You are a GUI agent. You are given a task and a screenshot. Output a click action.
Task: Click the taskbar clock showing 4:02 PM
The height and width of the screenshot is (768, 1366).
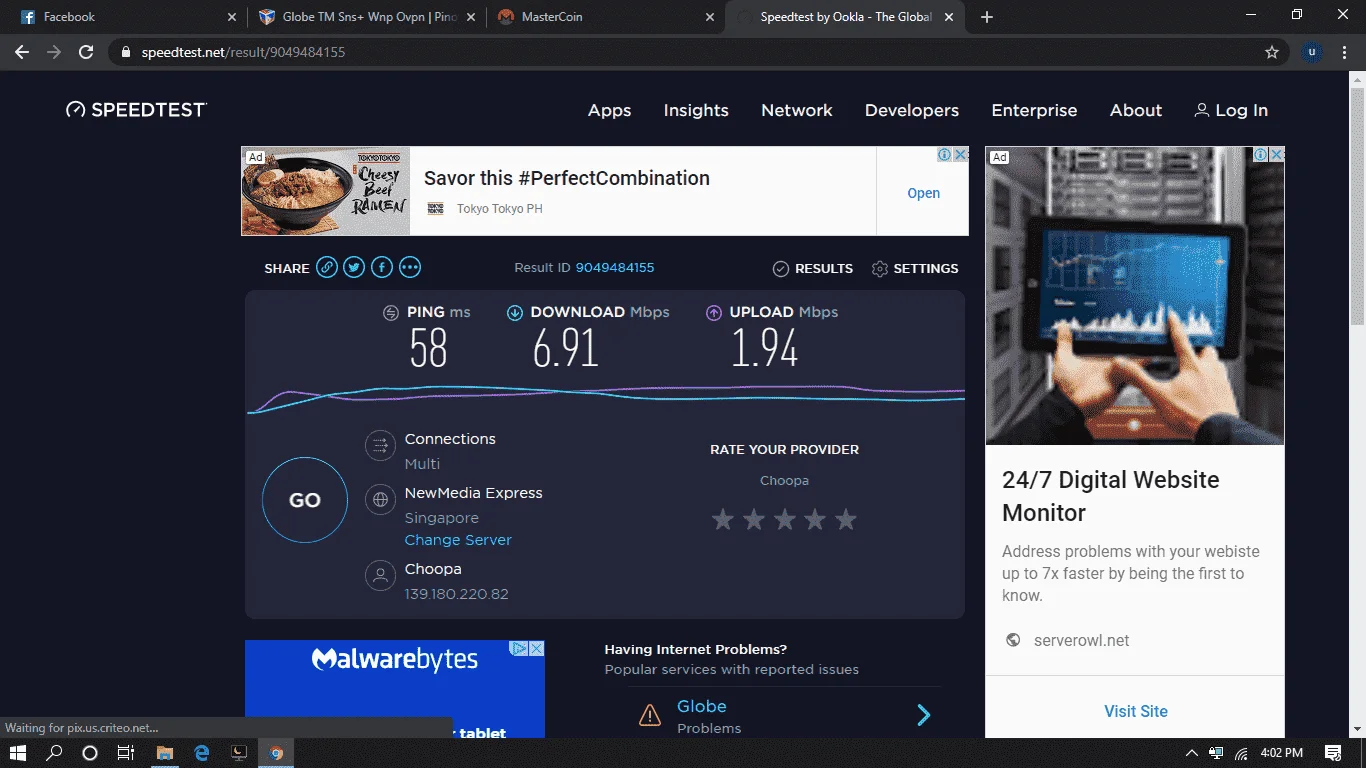point(1281,753)
